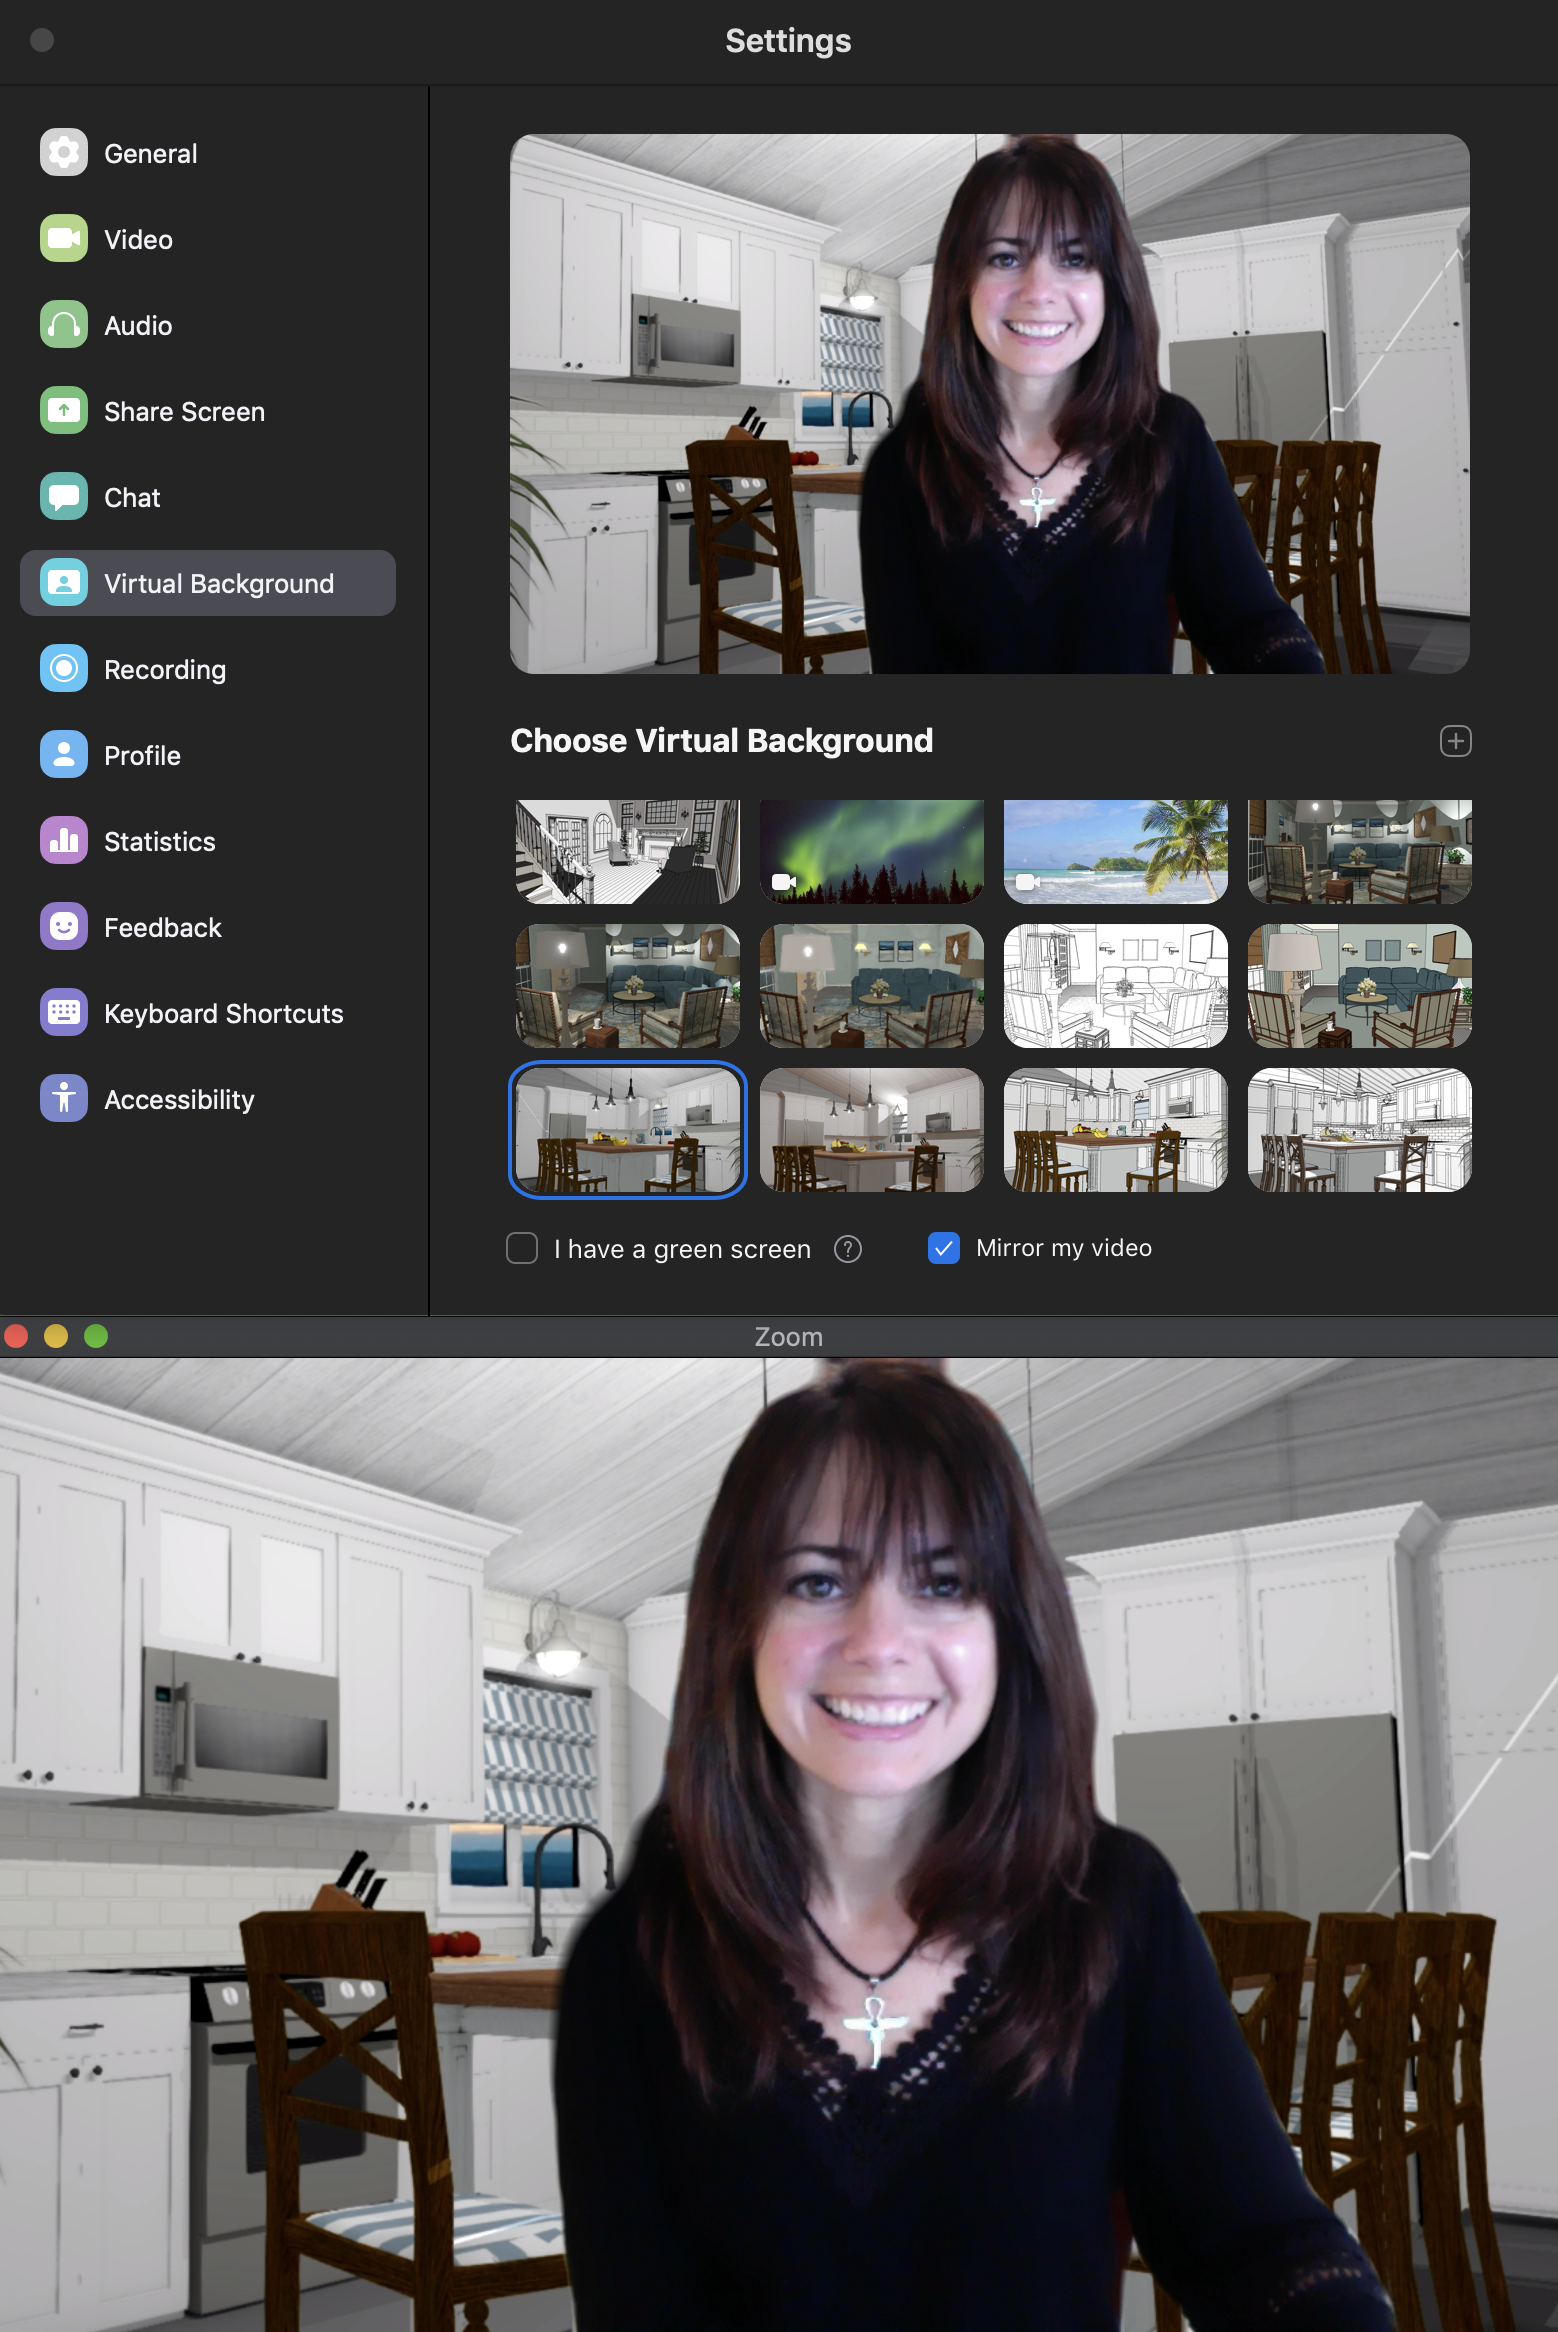
Task: Minimize the Zoom window with yellow button
Action: coord(56,1336)
